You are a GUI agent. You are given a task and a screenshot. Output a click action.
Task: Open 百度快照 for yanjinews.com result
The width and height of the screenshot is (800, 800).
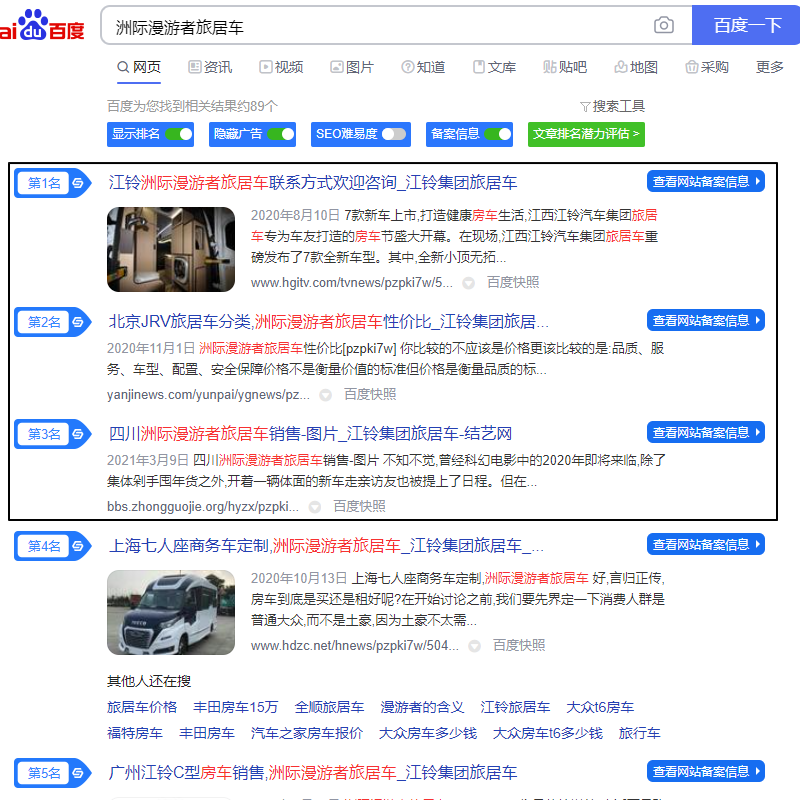point(370,394)
